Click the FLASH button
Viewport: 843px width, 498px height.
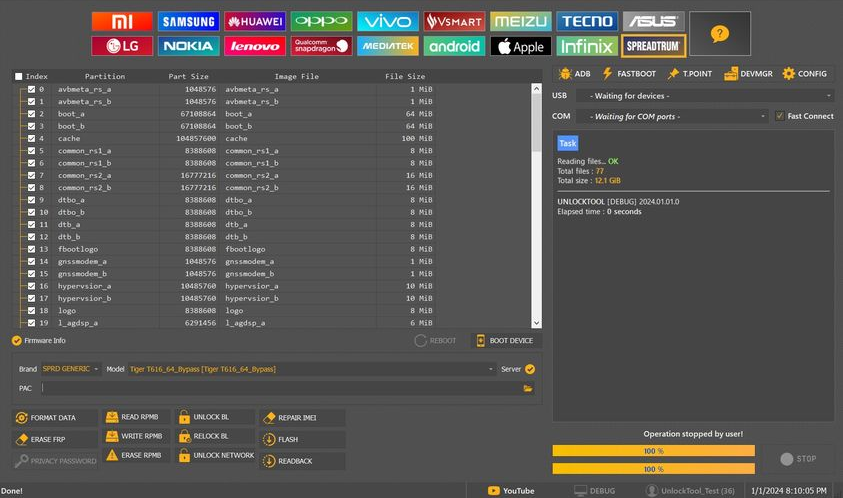[x=303, y=439]
